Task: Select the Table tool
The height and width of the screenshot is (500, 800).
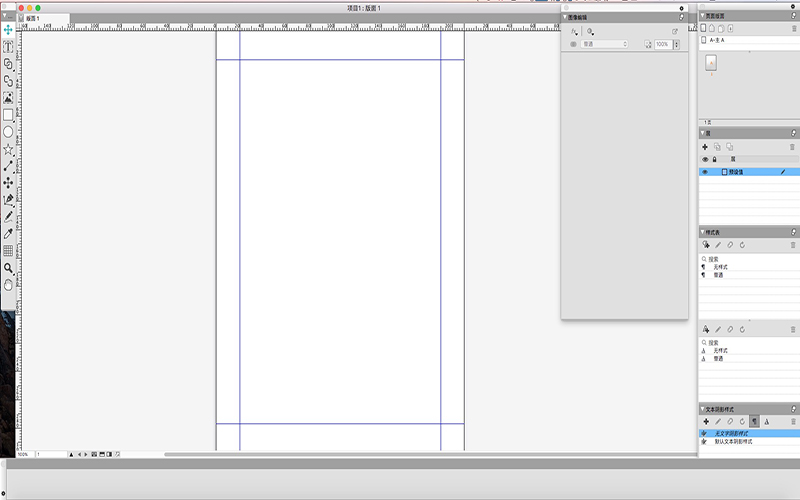Action: click(8, 251)
